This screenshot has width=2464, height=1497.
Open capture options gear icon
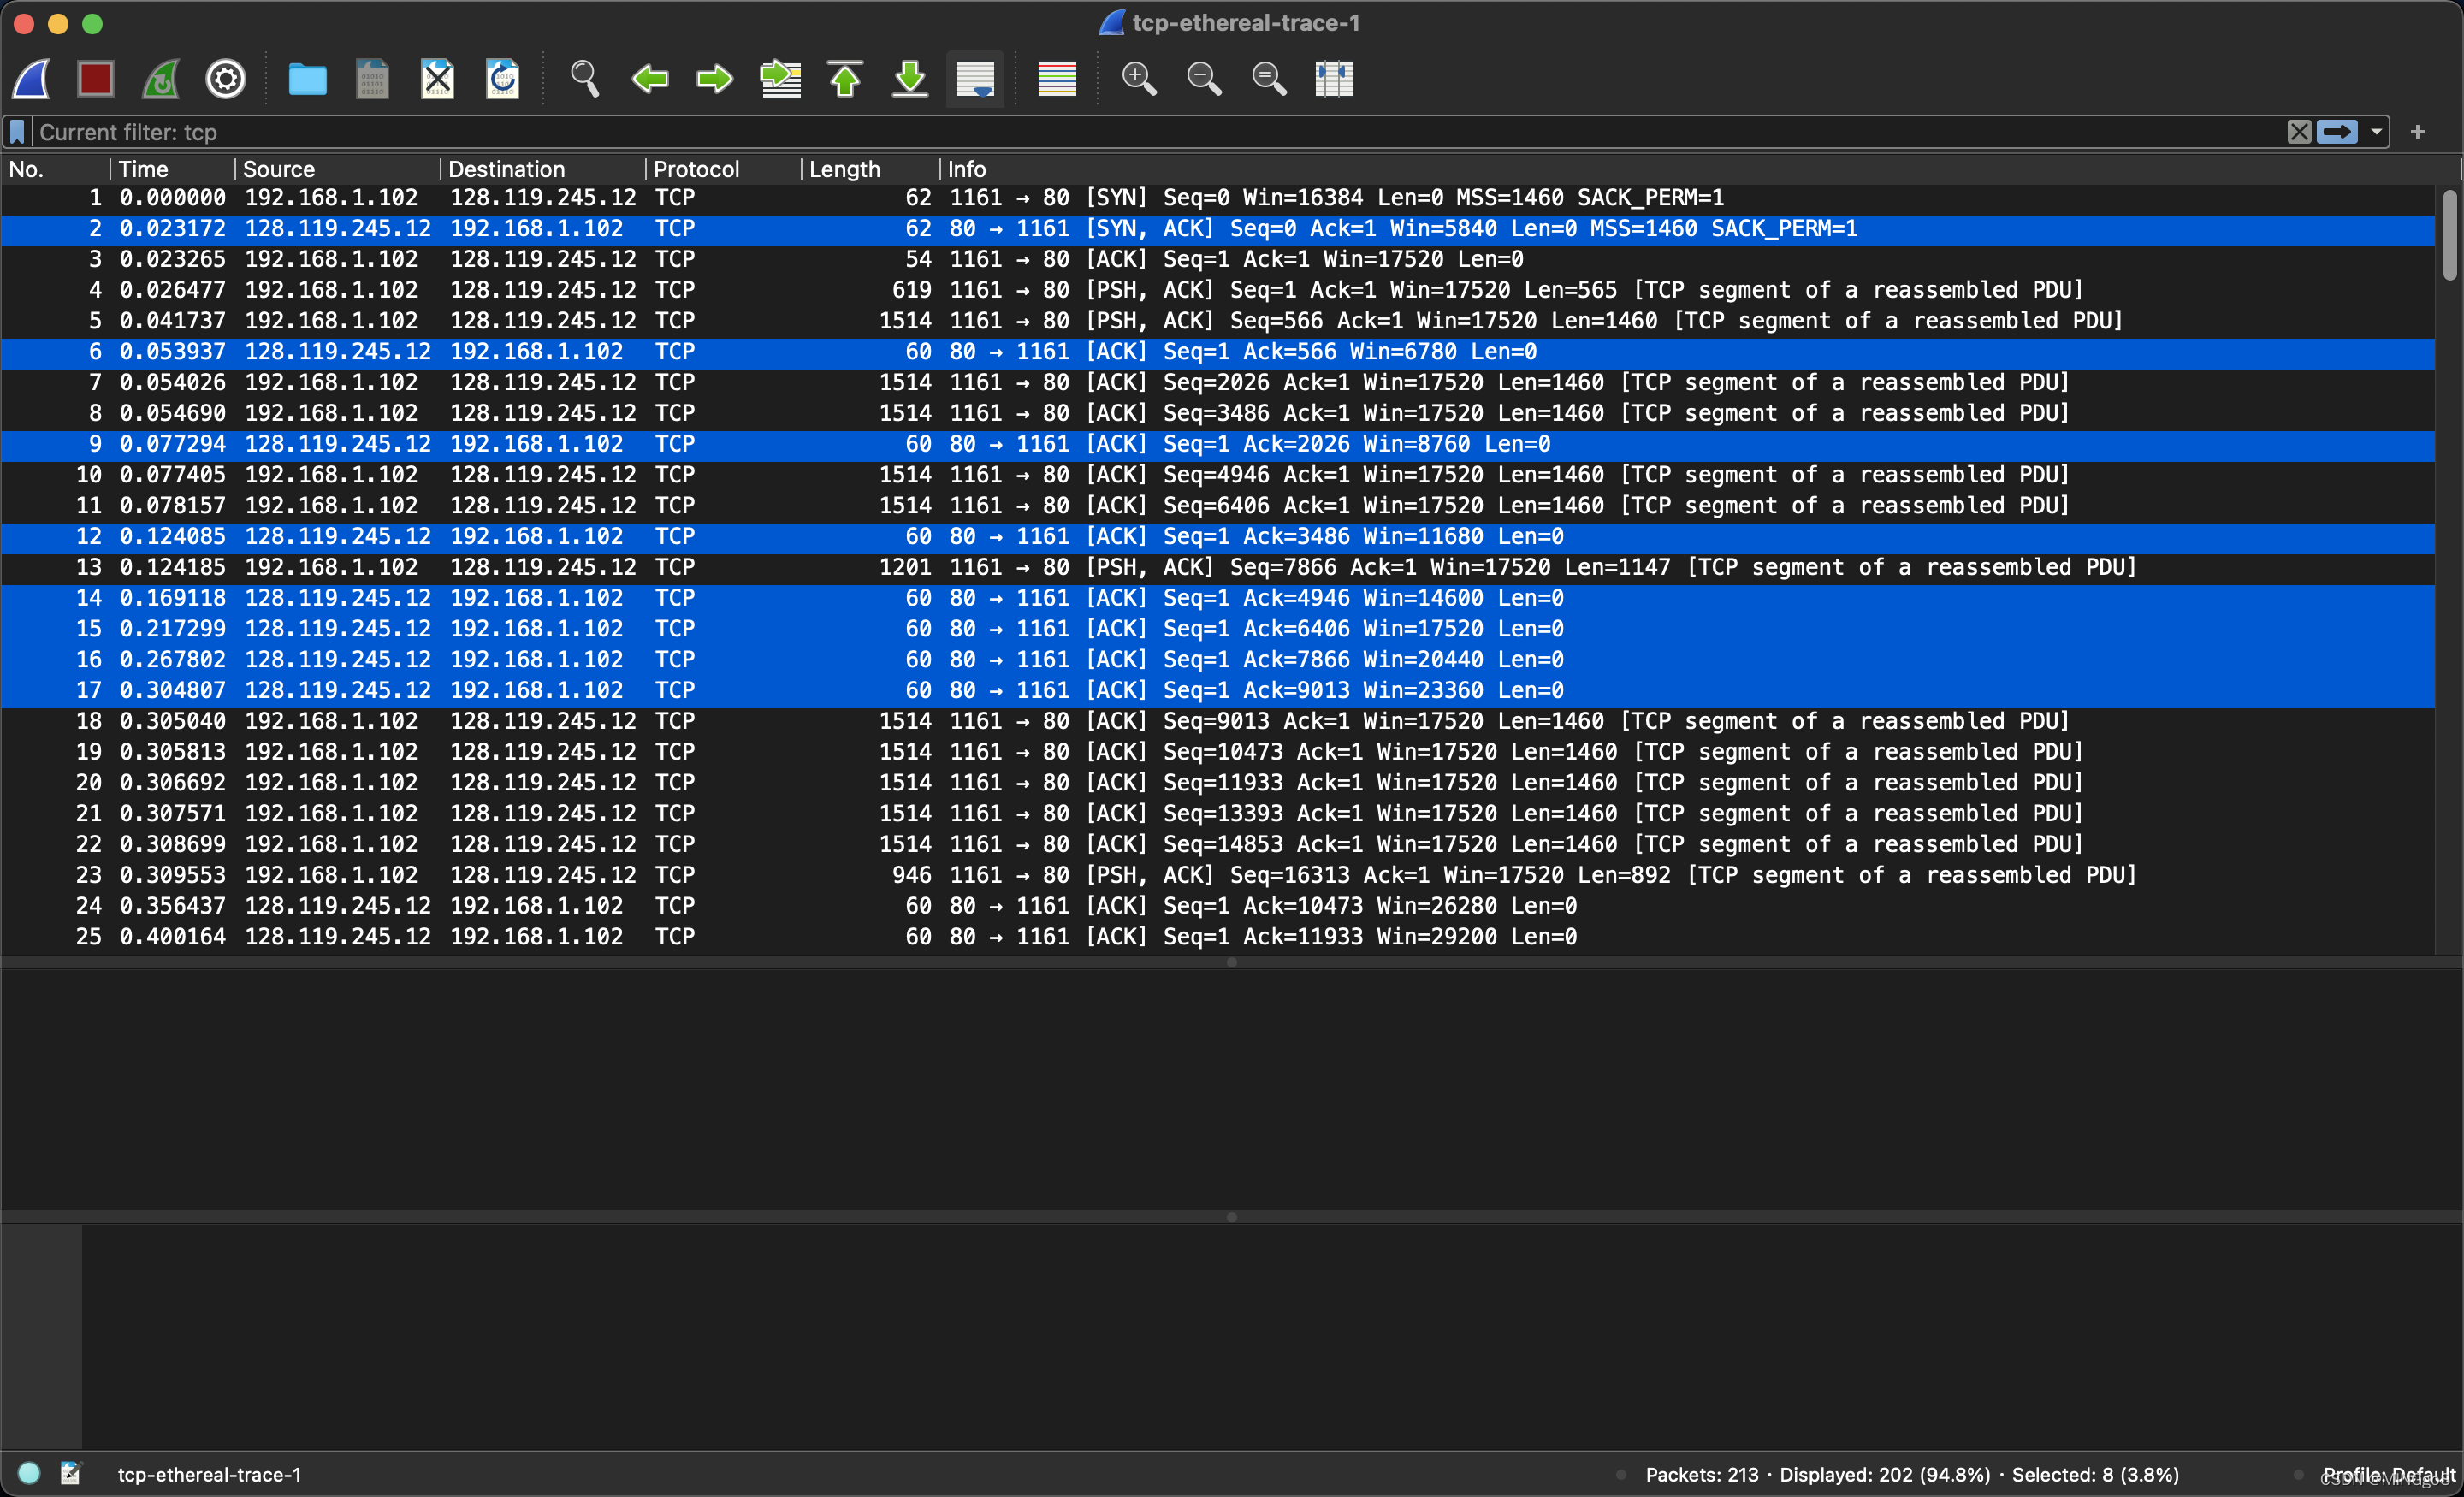tap(226, 78)
